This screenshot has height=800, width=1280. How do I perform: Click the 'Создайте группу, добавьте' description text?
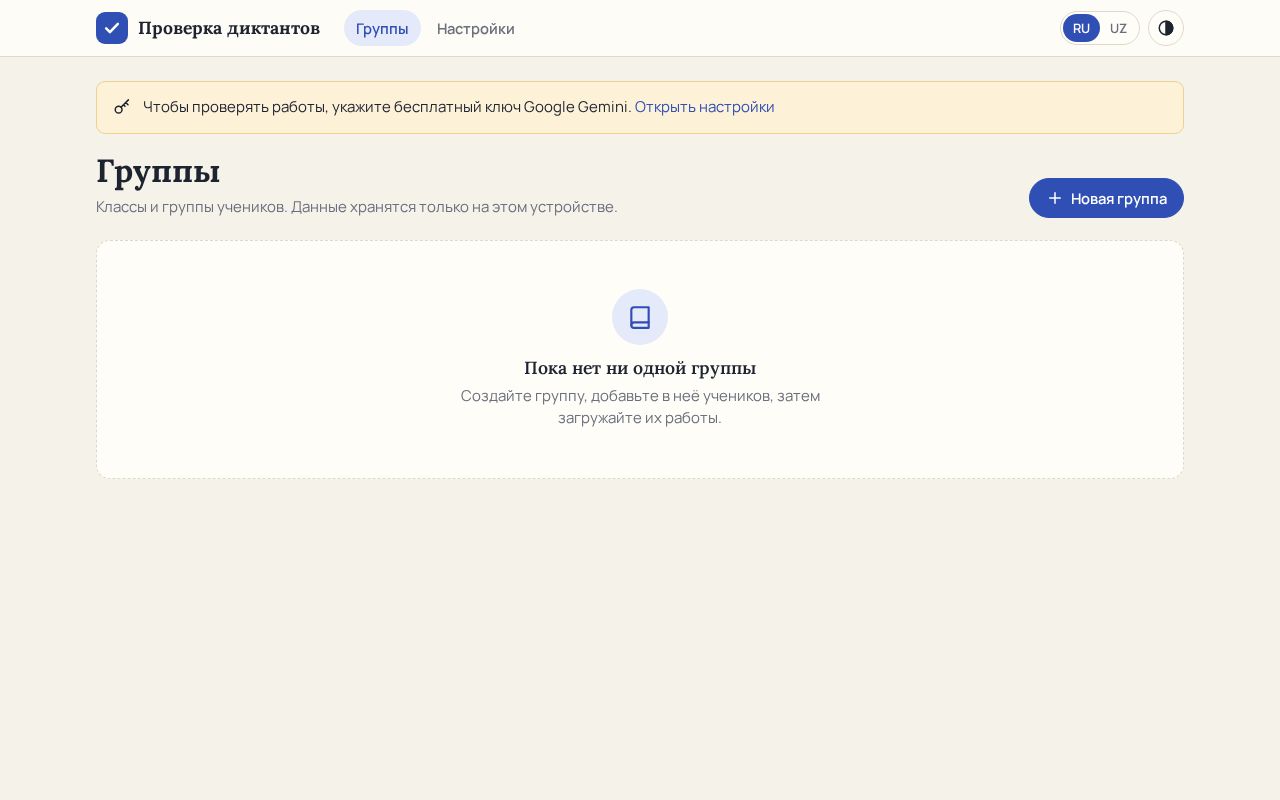pyautogui.click(x=640, y=406)
